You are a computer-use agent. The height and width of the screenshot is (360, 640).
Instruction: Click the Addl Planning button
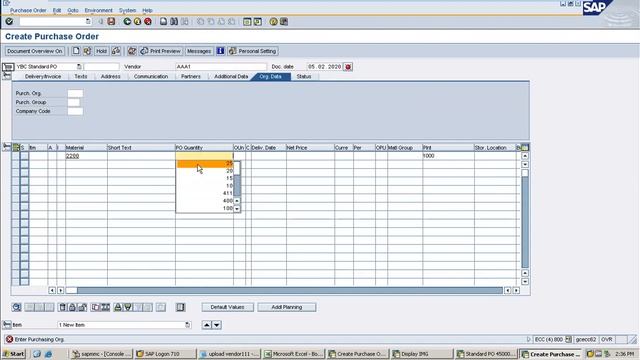[287, 307]
